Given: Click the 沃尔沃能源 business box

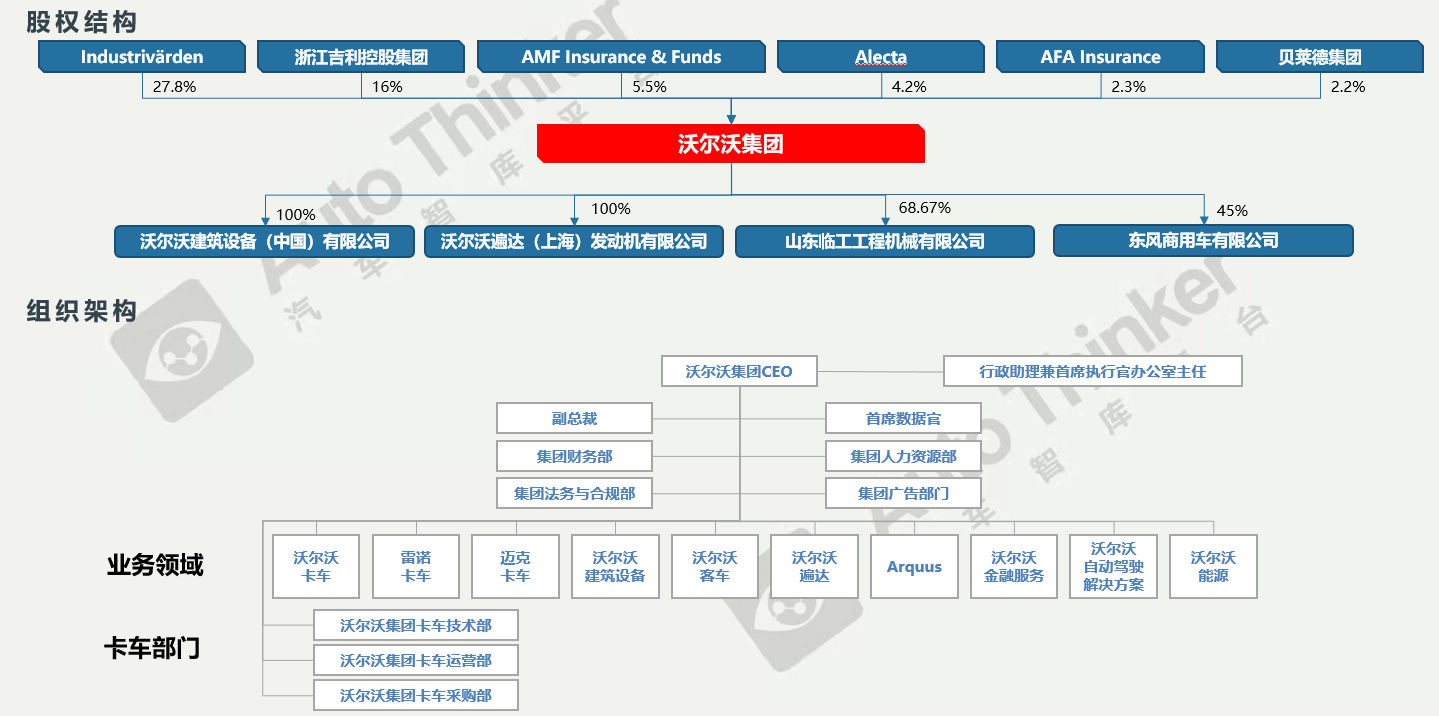Looking at the screenshot, I should point(1213,567).
